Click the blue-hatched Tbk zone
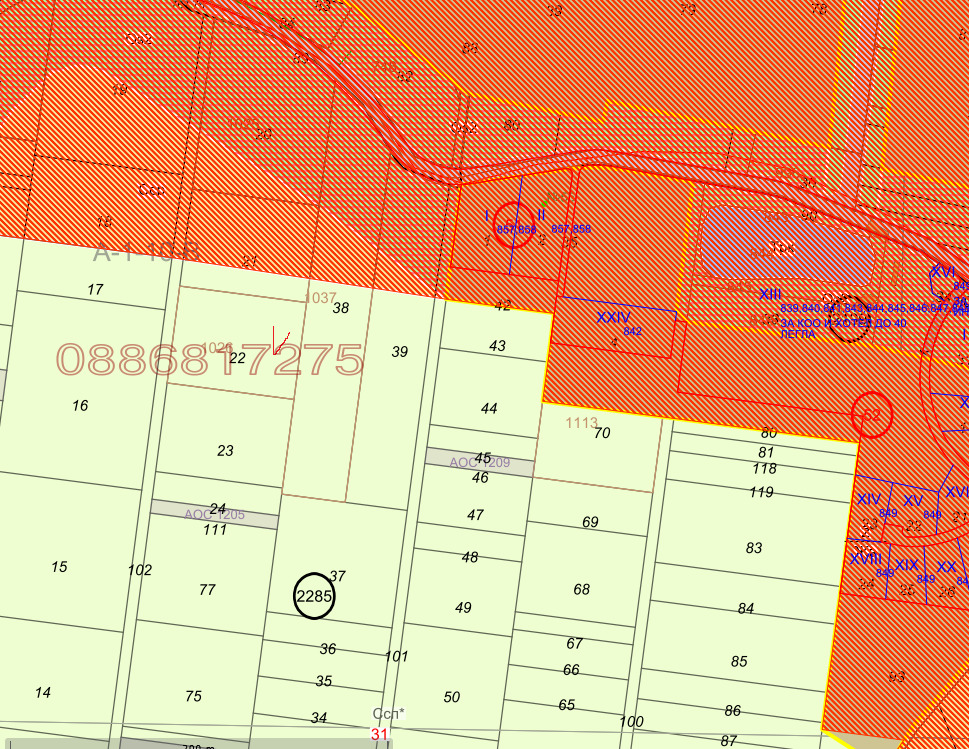Screen dimensions: 969x749 tap(786, 245)
